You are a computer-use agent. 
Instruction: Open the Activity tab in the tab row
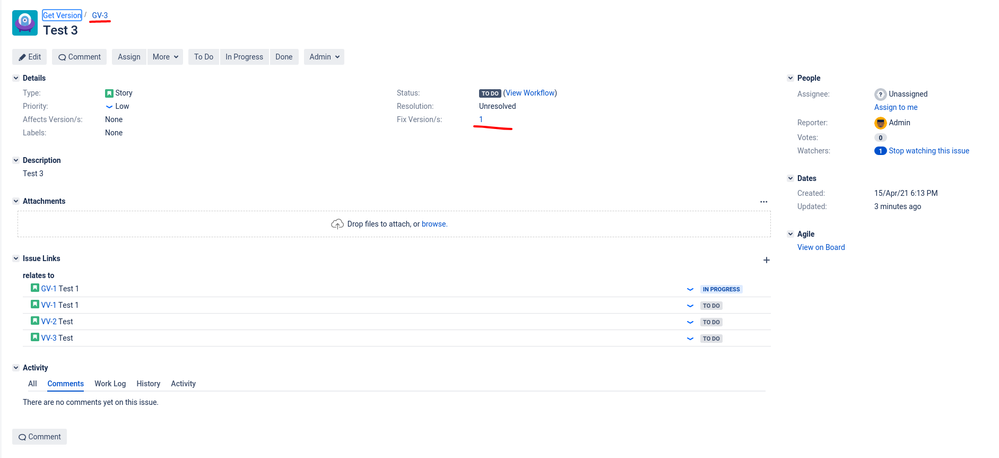pyautogui.click(x=183, y=384)
